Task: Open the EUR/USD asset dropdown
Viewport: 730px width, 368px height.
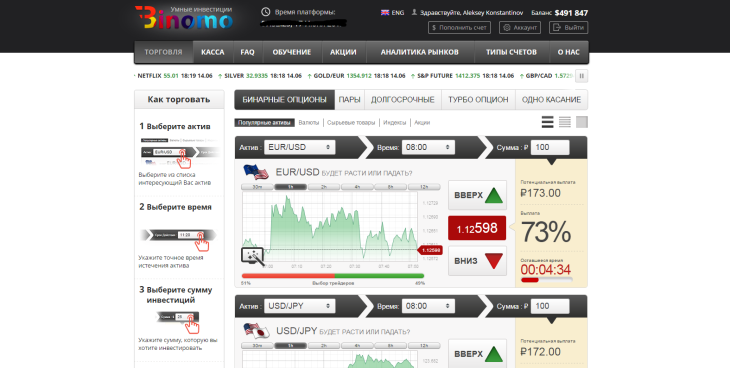Action: [x=299, y=147]
